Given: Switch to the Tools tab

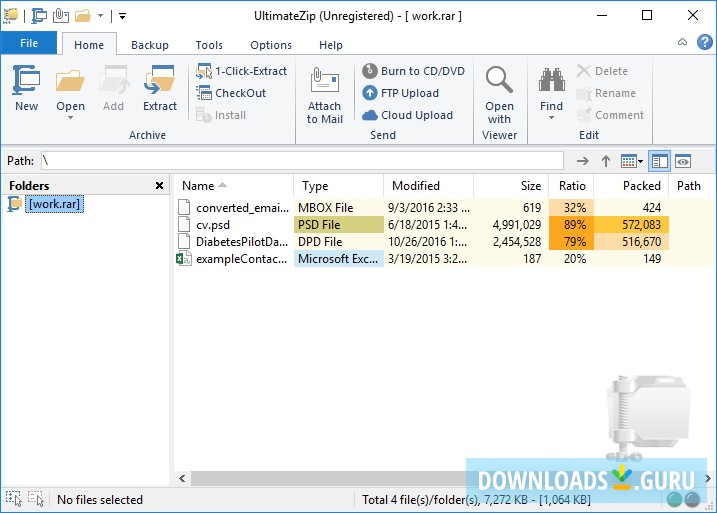Looking at the screenshot, I should coord(209,45).
